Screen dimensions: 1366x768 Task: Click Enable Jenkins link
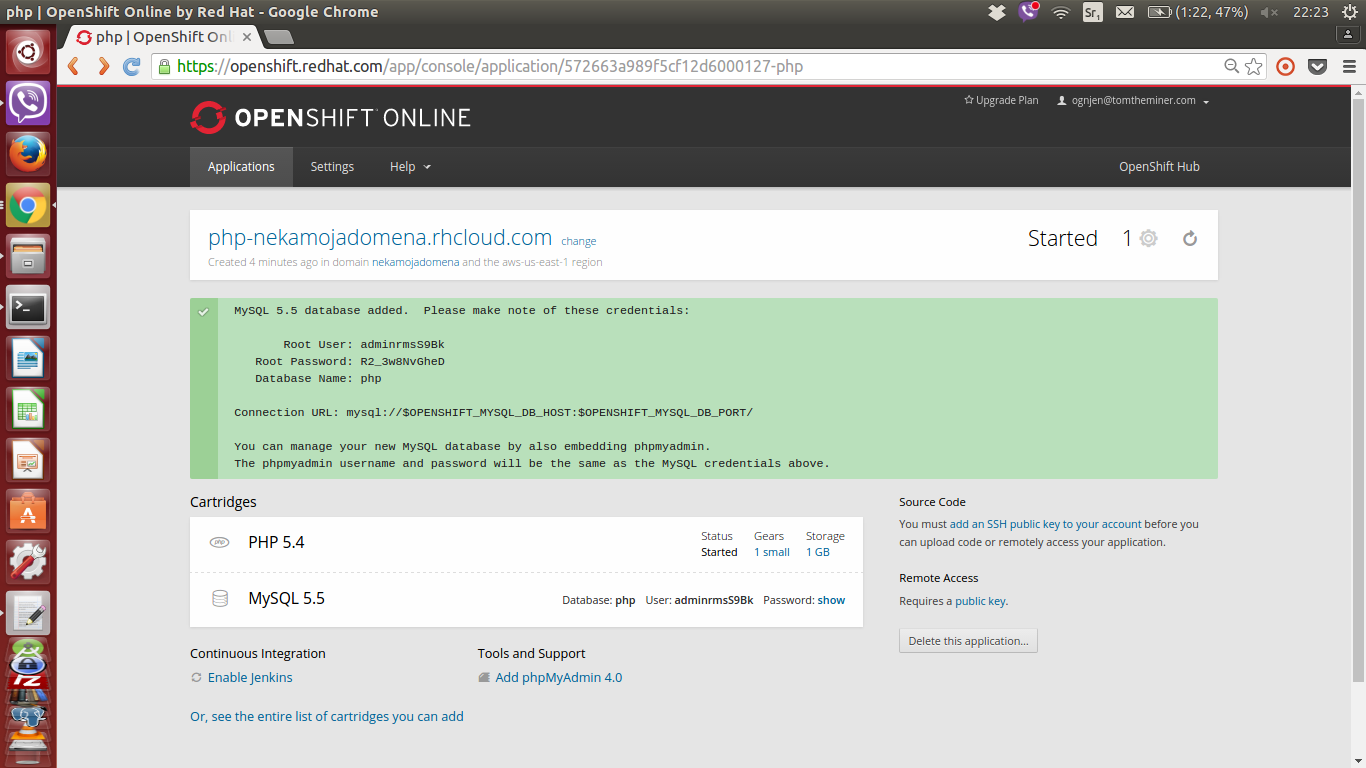coord(250,678)
